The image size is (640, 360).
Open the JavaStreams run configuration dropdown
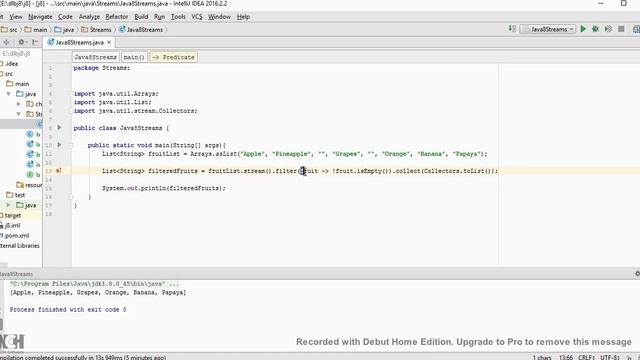548,29
